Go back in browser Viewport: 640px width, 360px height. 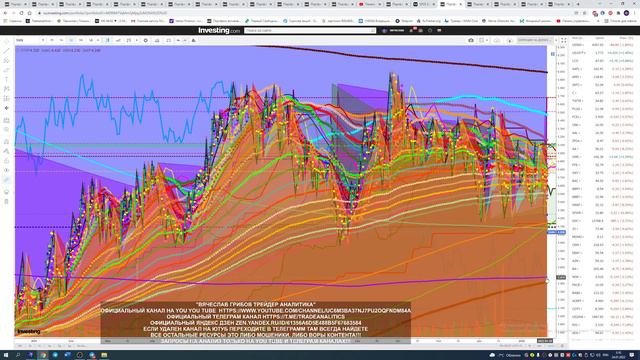(x=5, y=13)
